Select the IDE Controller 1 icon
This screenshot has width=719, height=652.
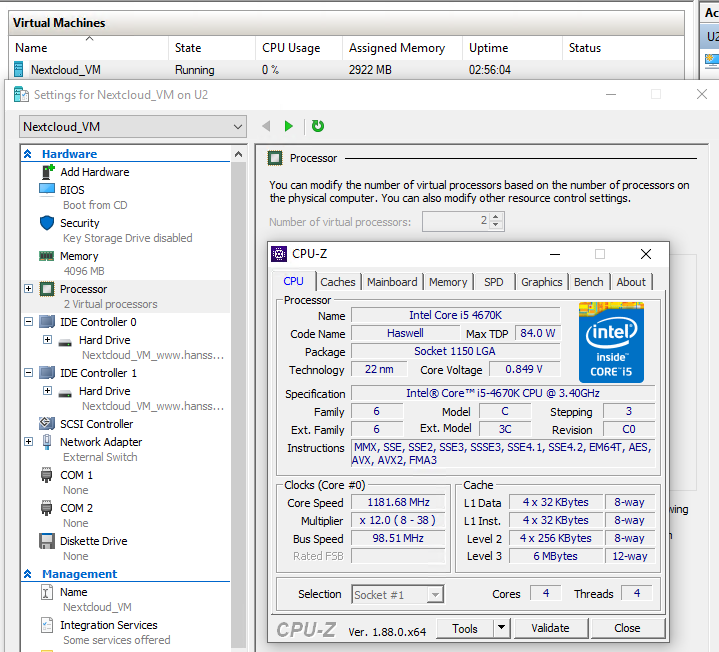(x=47, y=373)
